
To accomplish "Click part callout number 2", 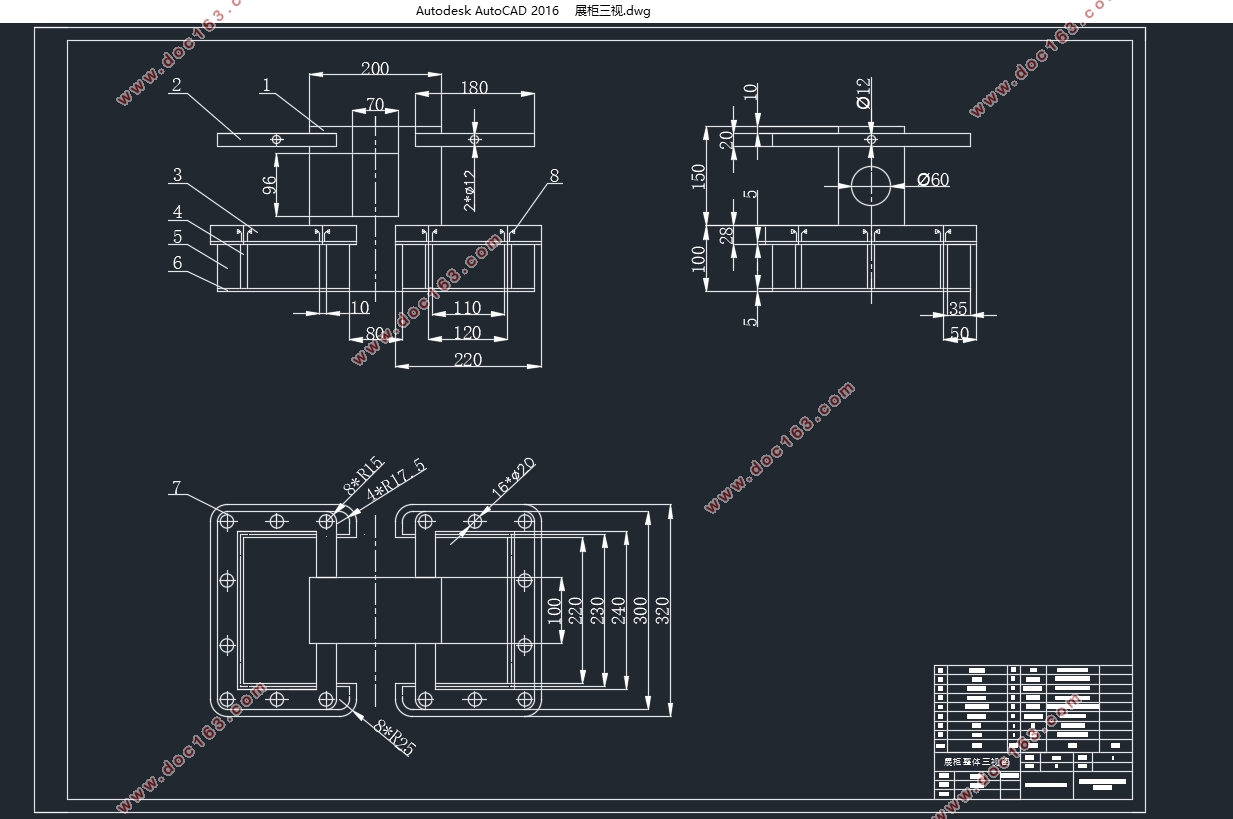I will point(176,85).
